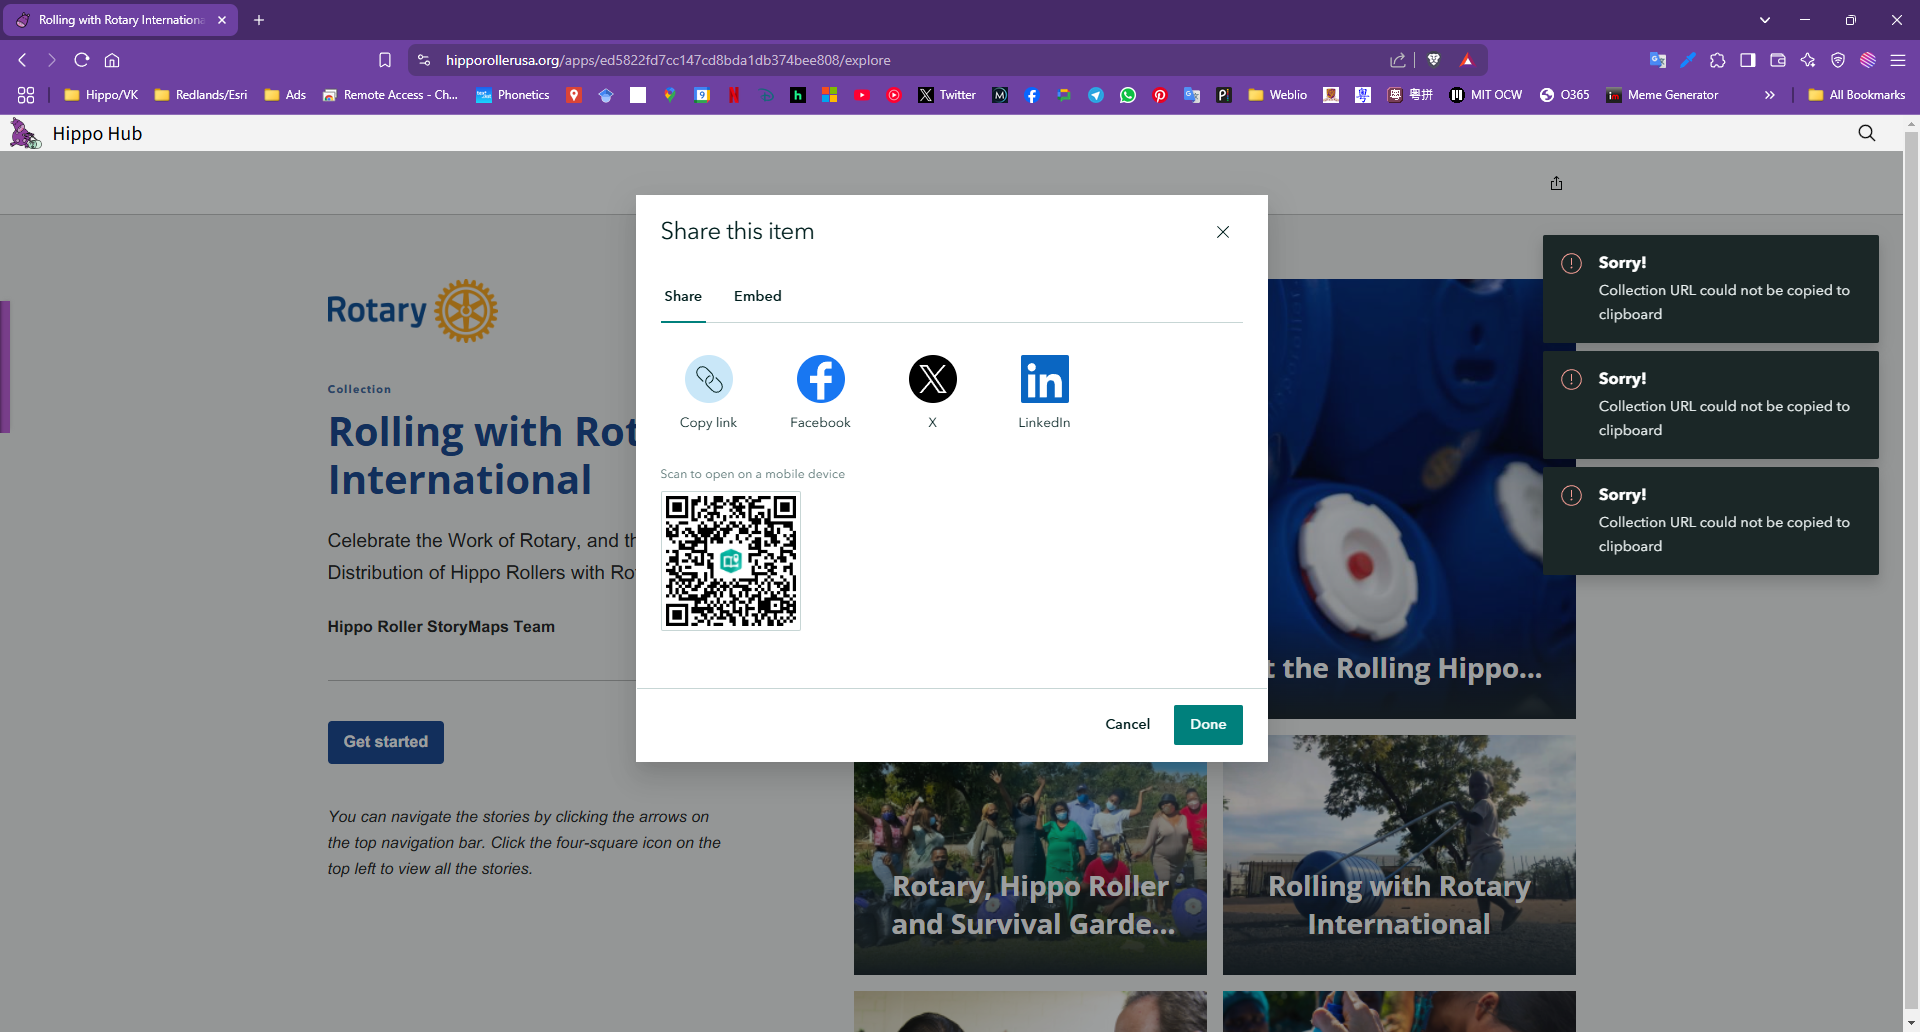The image size is (1920, 1032).
Task: Open the Hippo Hub search
Action: coord(1867,133)
